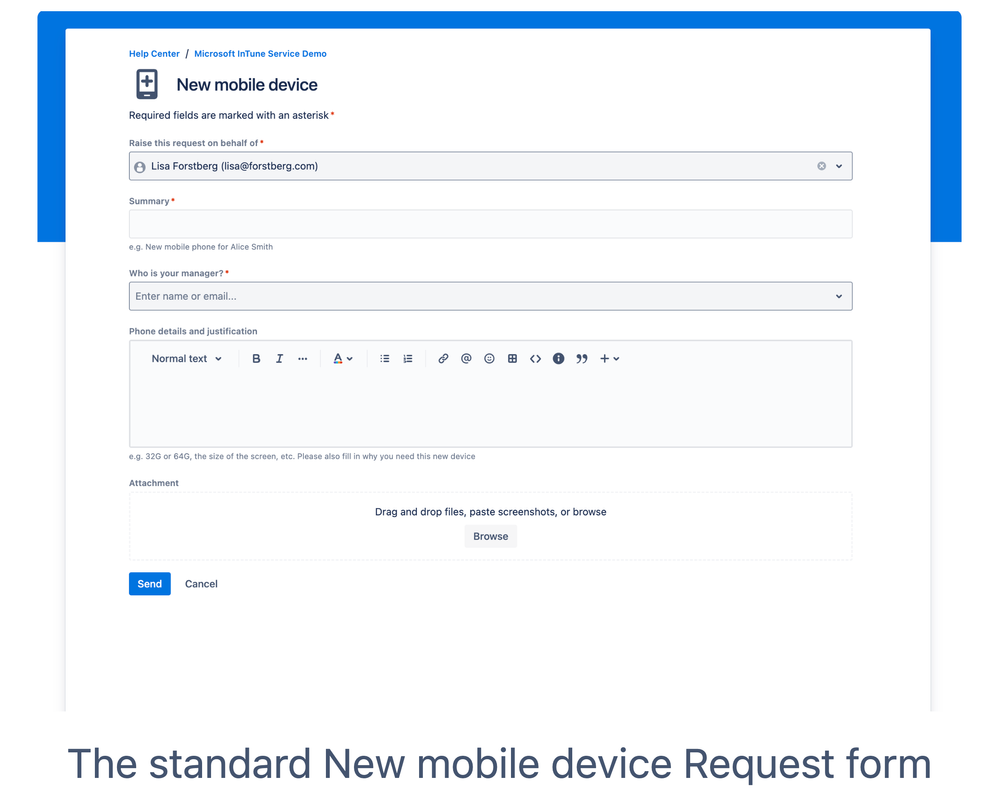Clear the selected user Lisa Forstberg
This screenshot has width=999, height=807.
[821, 166]
